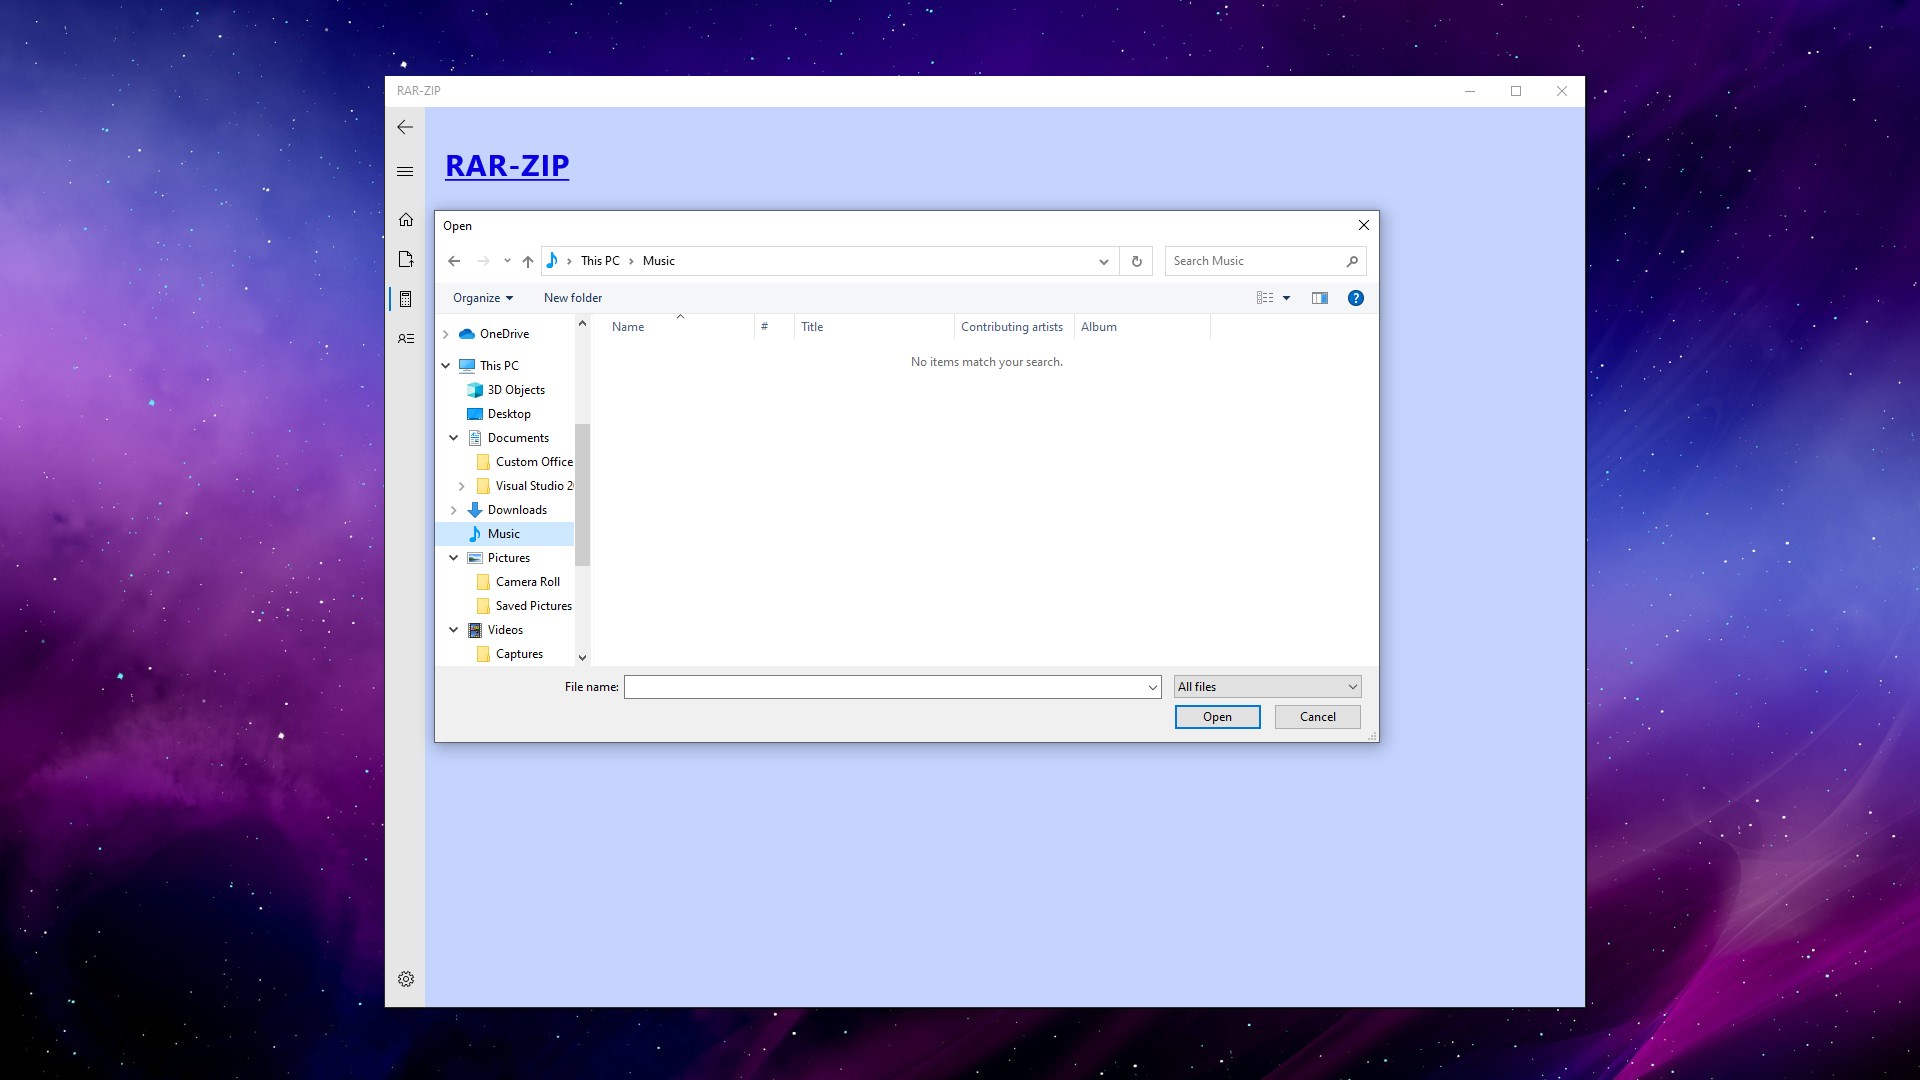Click the document/open file icon in sidebar
Image resolution: width=1920 pixels, height=1080 pixels.
point(405,258)
